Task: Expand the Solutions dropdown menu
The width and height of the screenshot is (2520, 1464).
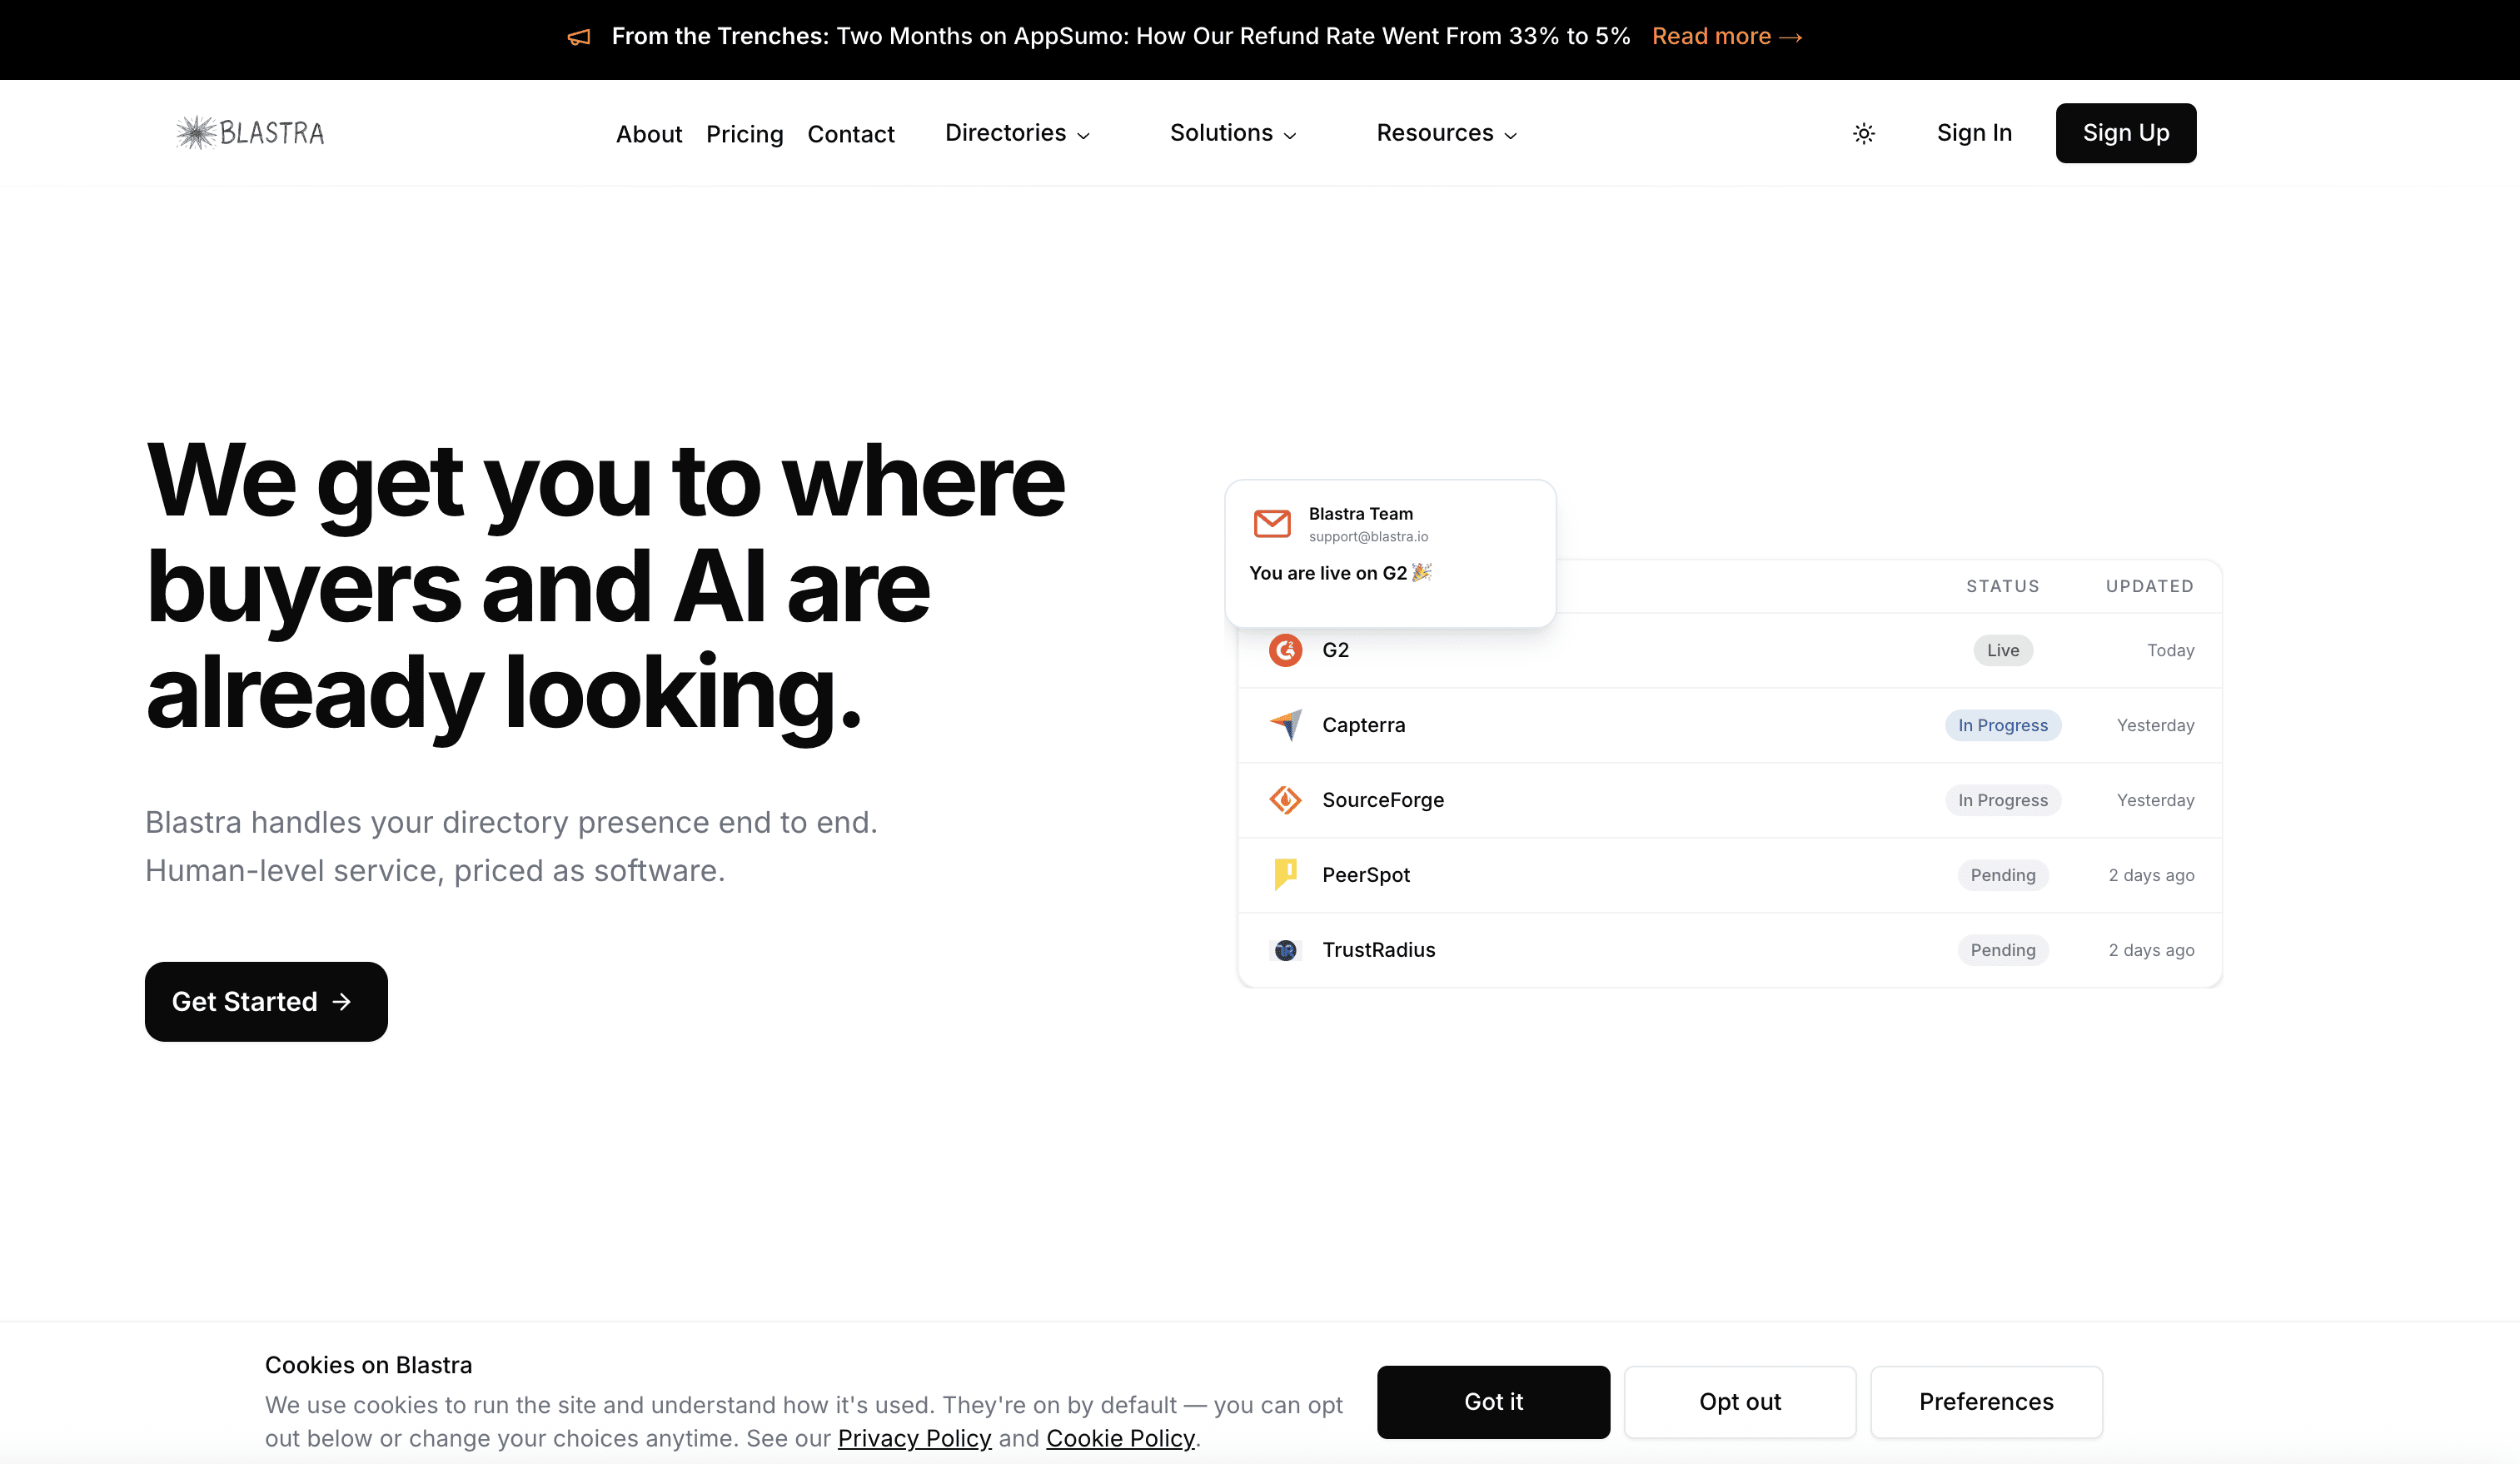Action: (x=1233, y=133)
